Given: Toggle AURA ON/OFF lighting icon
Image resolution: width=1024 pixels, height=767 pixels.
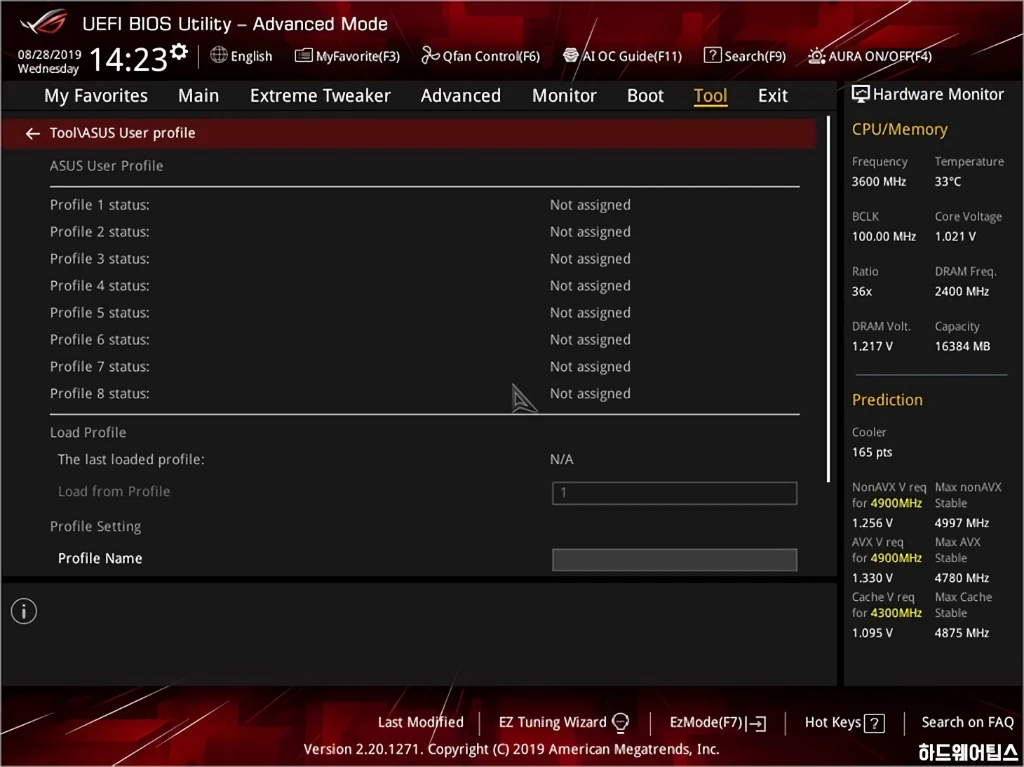Looking at the screenshot, I should [816, 56].
